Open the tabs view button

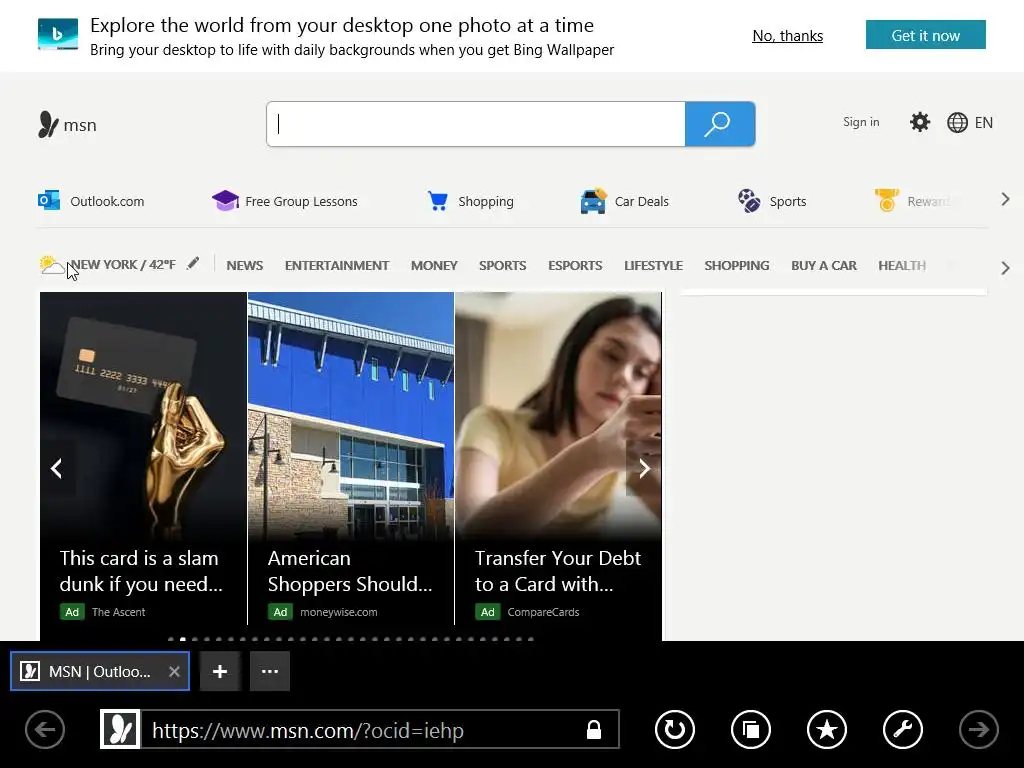[x=751, y=729]
